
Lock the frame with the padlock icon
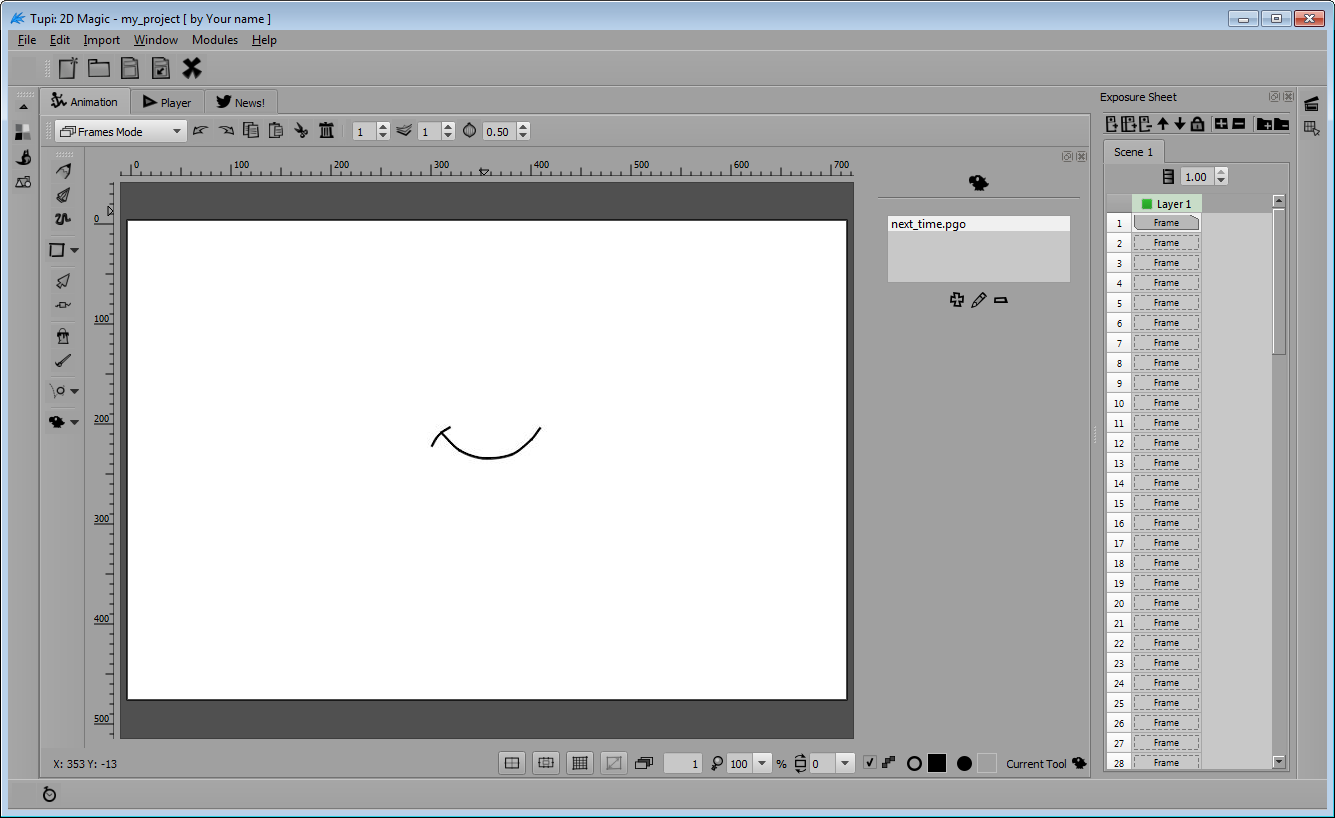(x=1197, y=124)
